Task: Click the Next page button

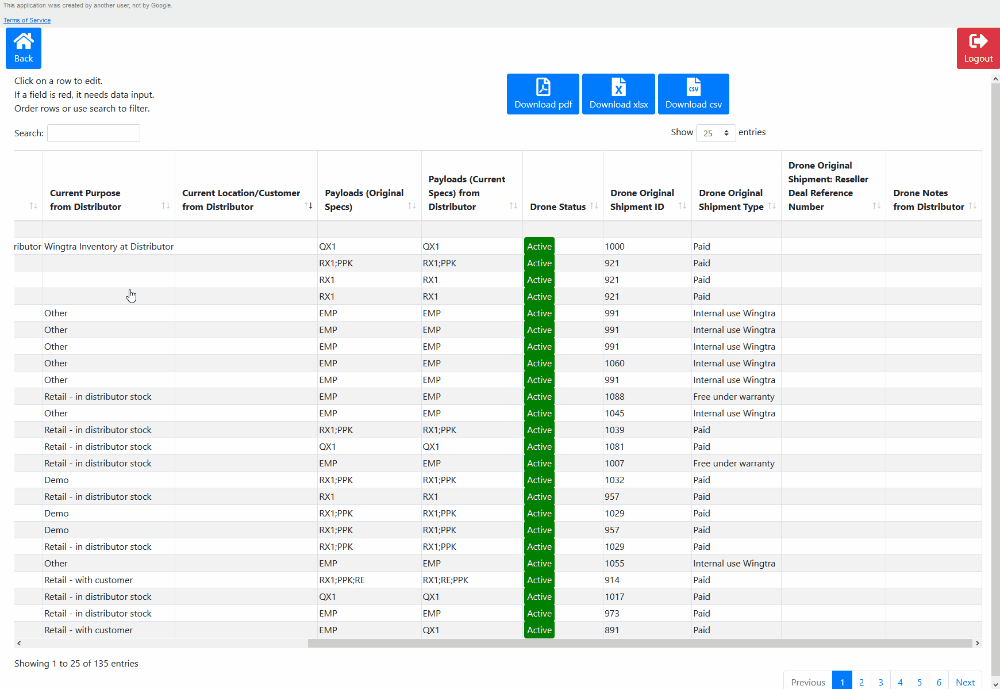Action: (x=964, y=682)
